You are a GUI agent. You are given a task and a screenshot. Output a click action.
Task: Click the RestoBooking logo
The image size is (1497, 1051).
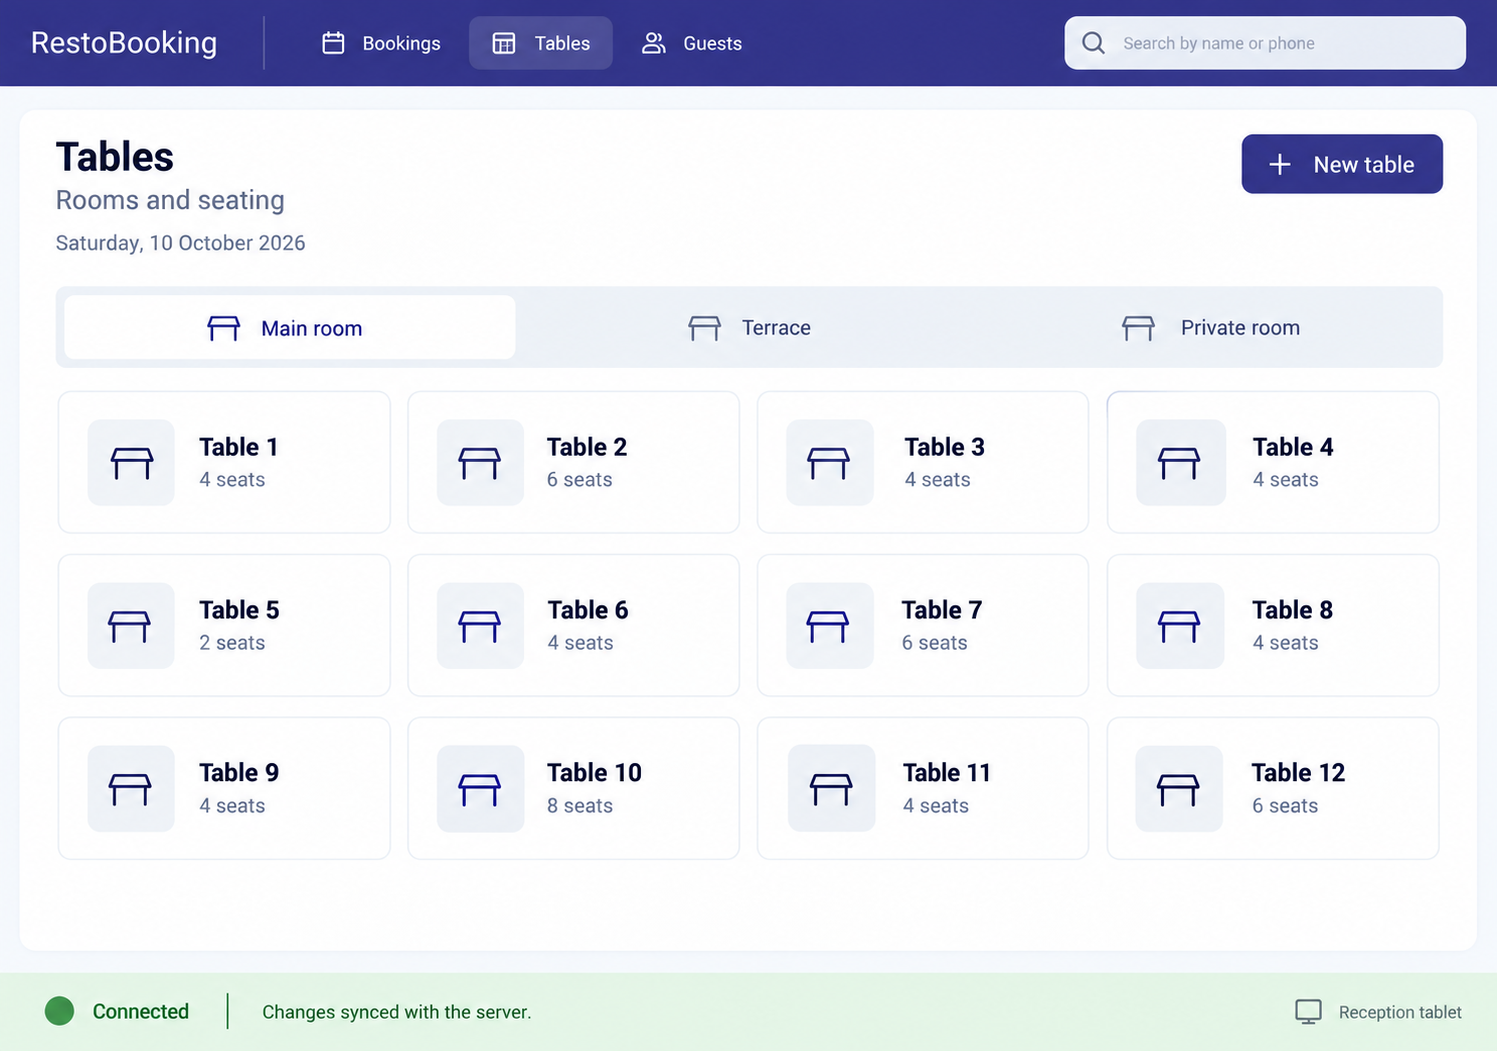(124, 43)
